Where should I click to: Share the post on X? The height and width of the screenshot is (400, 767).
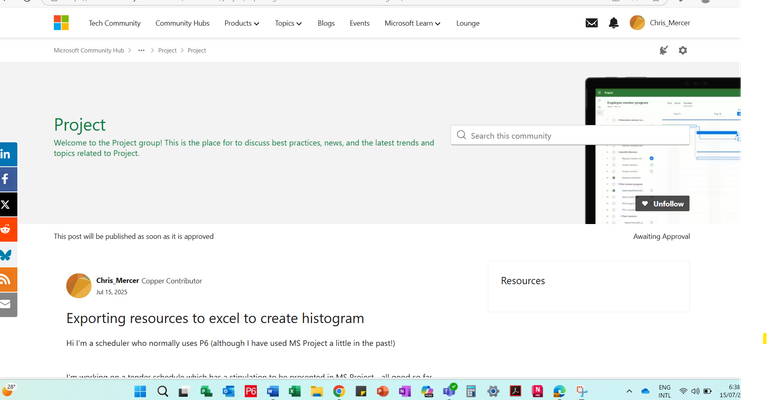coord(6,204)
